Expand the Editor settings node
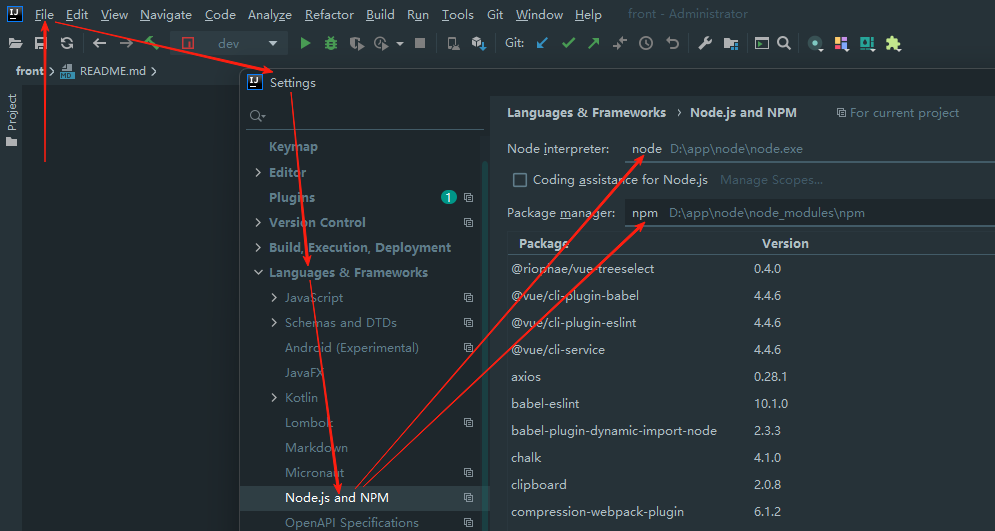Image resolution: width=995 pixels, height=531 pixels. (x=258, y=172)
